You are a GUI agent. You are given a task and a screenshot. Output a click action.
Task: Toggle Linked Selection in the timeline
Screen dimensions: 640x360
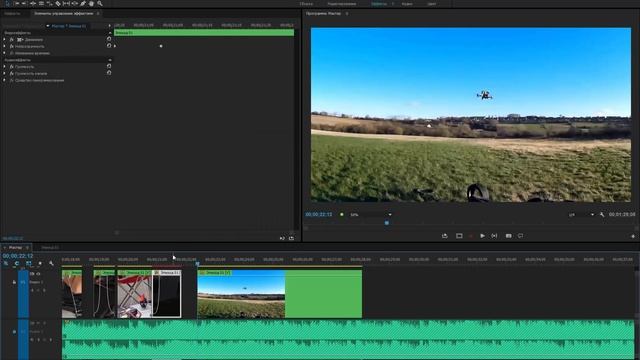pyautogui.click(x=29, y=263)
